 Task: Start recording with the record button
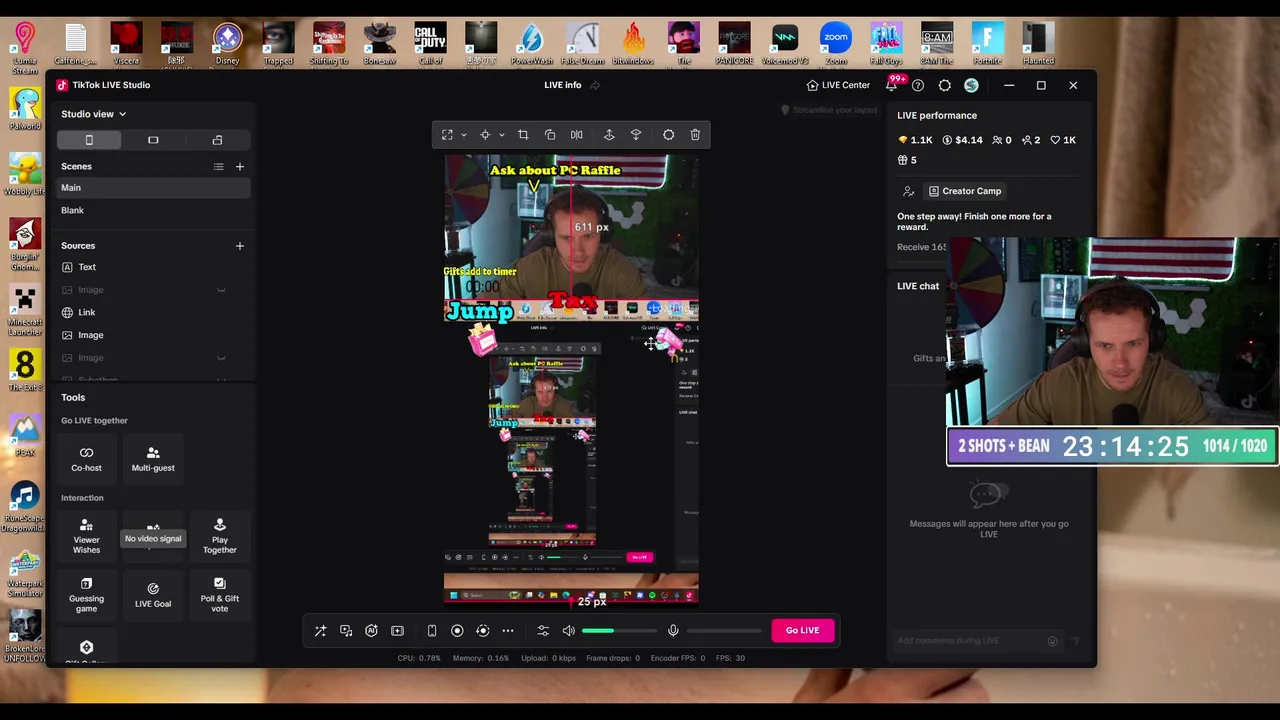click(457, 631)
